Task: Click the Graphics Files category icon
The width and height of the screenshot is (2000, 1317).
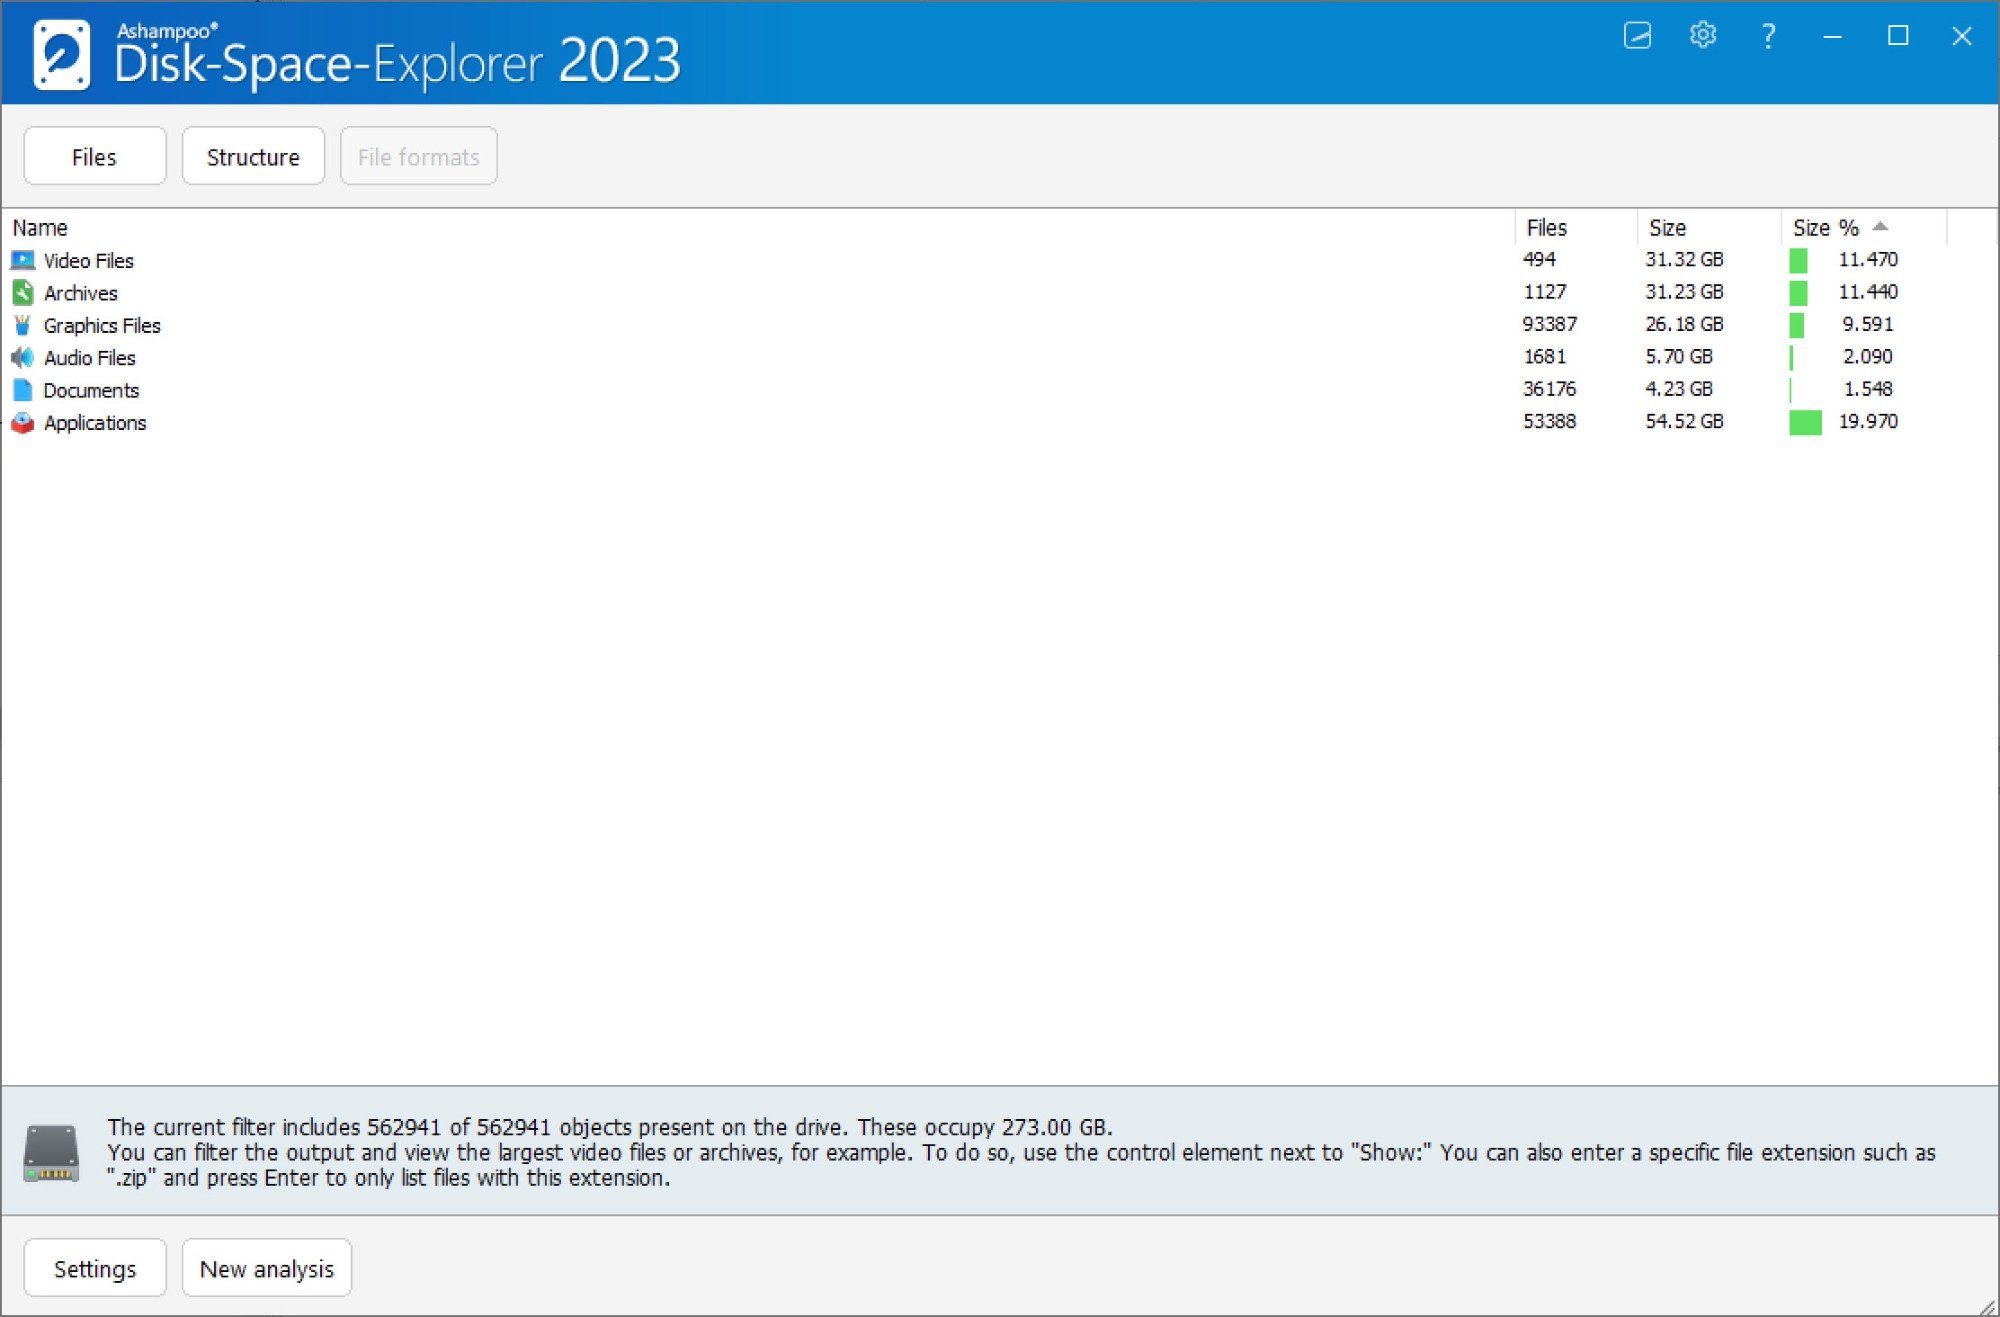Action: tap(22, 326)
